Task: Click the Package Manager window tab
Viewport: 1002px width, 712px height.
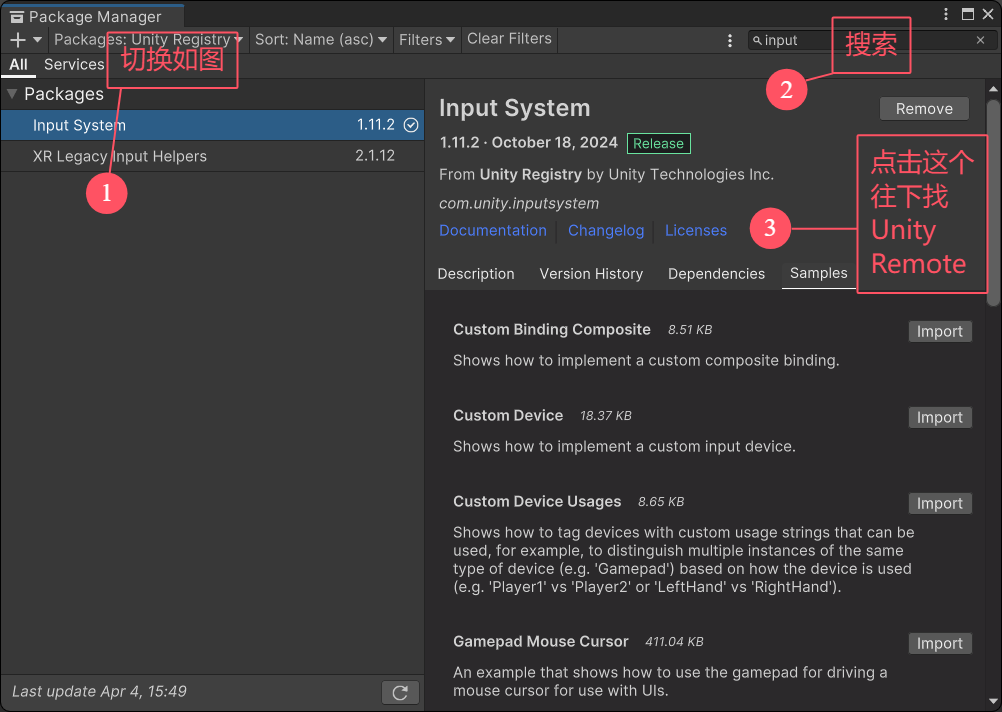Action: 94,17
